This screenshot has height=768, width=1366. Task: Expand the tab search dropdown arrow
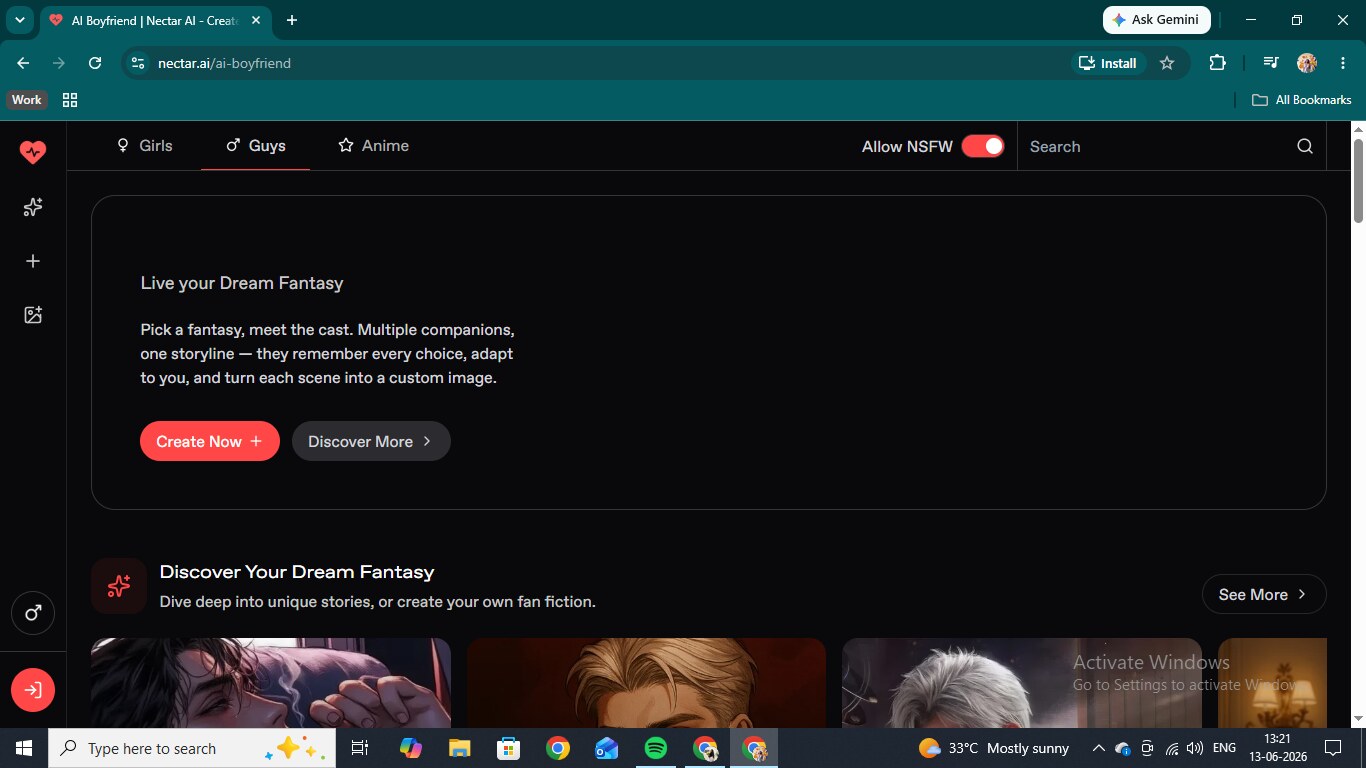click(x=19, y=20)
